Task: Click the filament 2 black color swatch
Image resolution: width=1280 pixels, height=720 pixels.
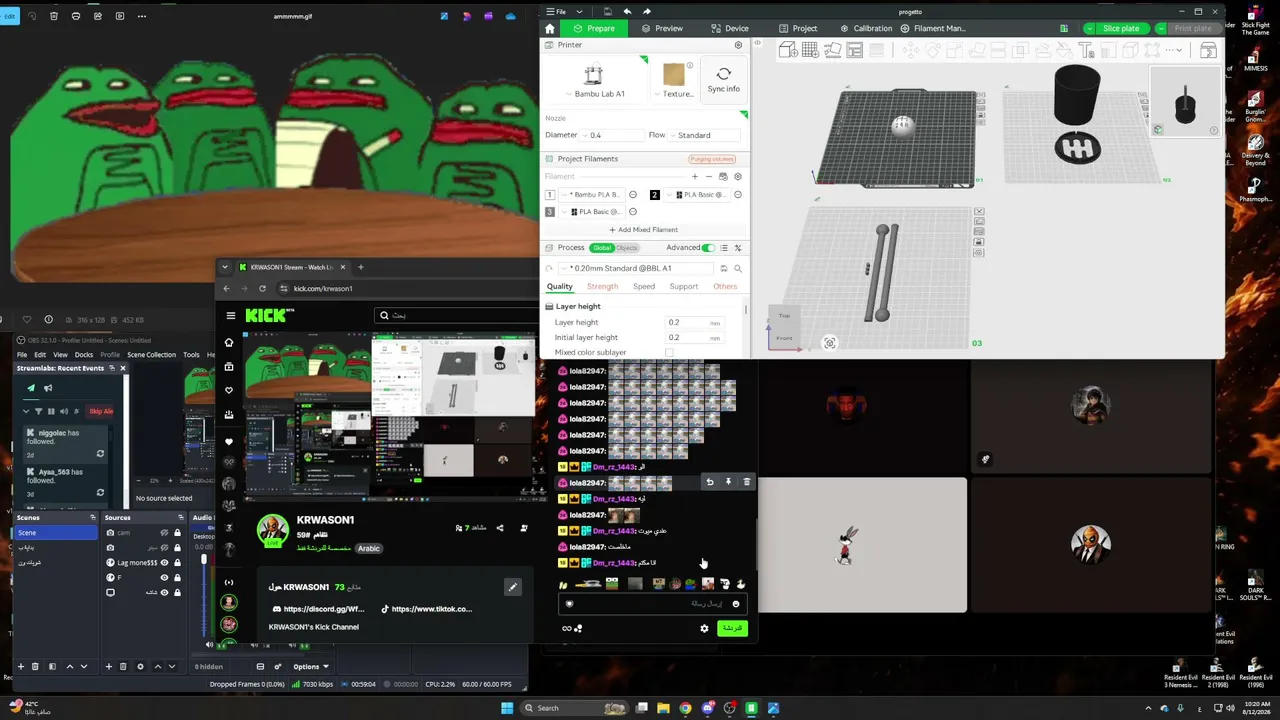Action: (x=655, y=194)
